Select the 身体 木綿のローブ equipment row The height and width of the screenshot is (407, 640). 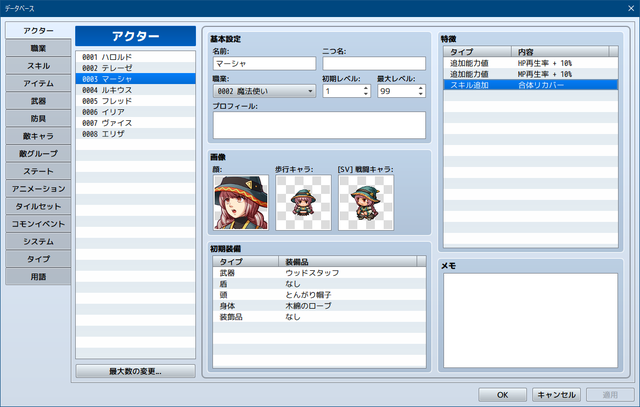[319, 306]
